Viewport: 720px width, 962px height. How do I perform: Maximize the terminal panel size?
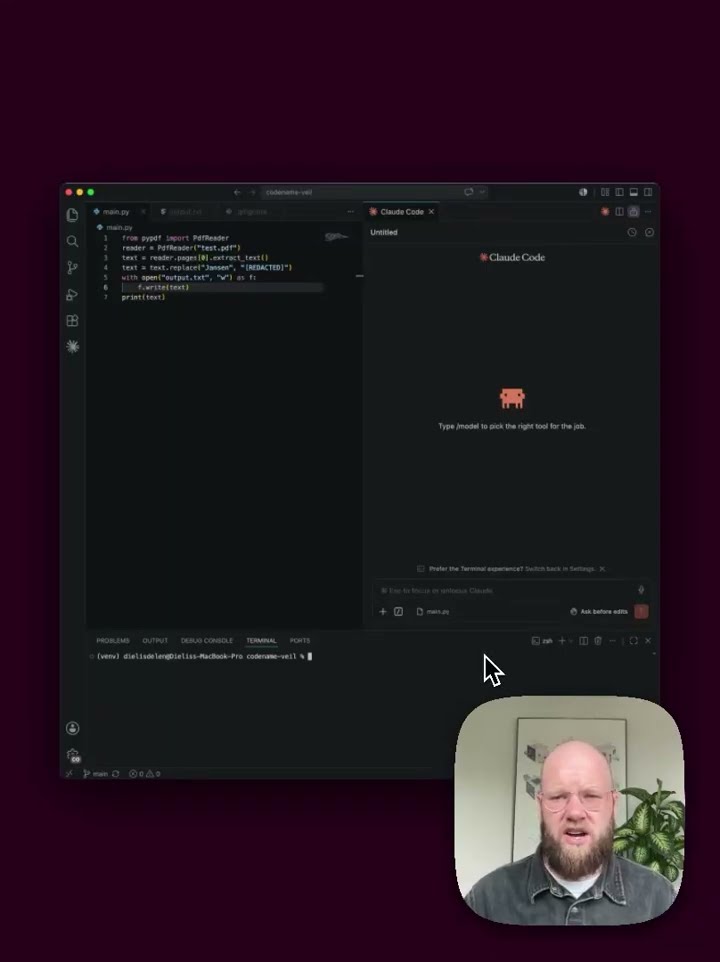tap(634, 641)
